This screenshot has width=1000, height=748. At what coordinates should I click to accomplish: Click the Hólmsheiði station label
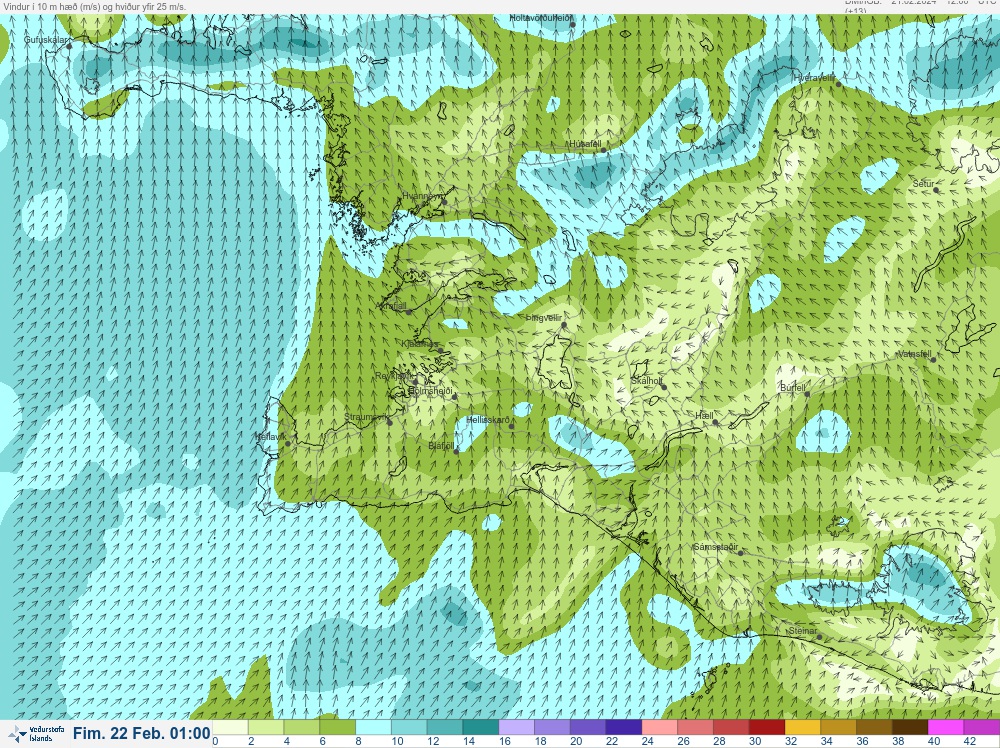click(x=430, y=390)
